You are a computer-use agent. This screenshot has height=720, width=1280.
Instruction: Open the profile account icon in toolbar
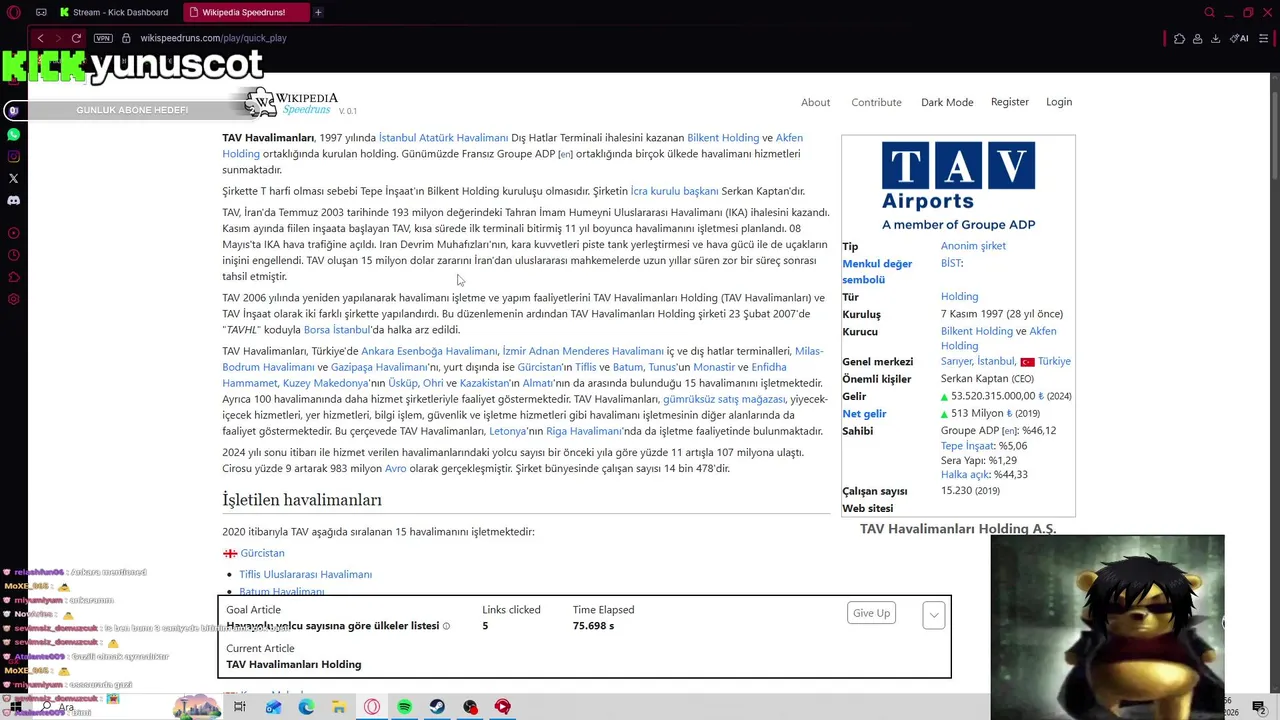1197,38
